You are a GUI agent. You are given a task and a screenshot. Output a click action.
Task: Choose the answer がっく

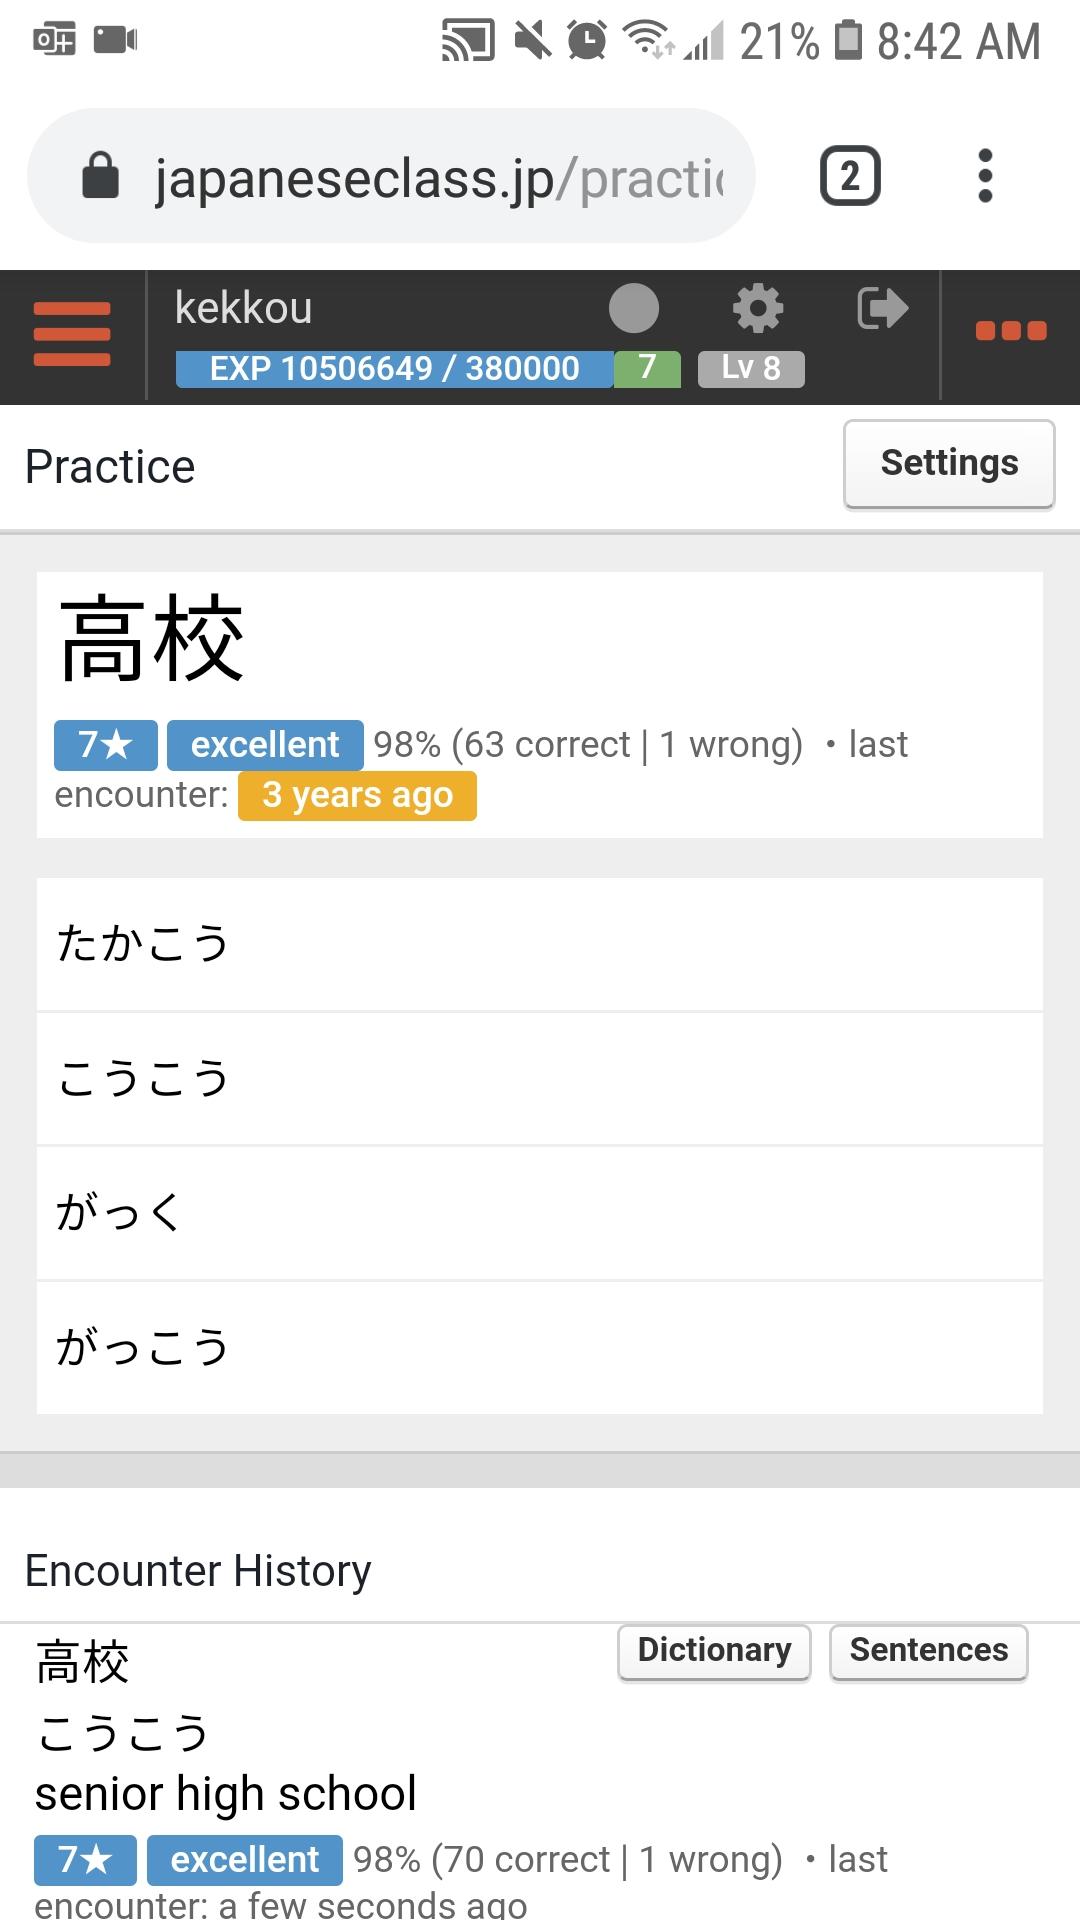(540, 1213)
